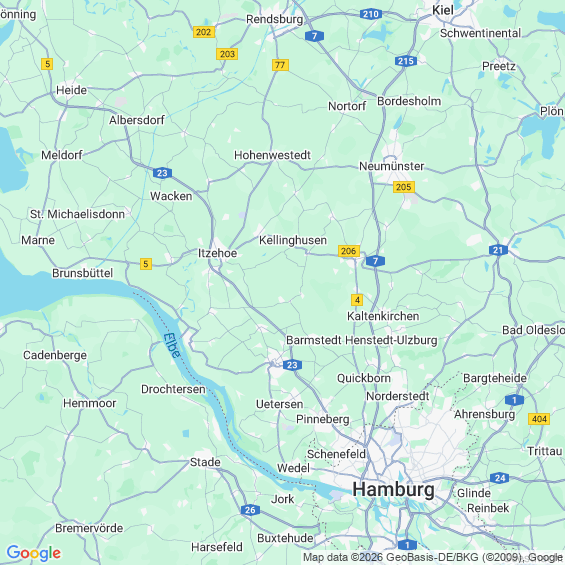The width and height of the screenshot is (565, 565).
Task: Click the route 77 yellow road shield
Action: [x=280, y=65]
